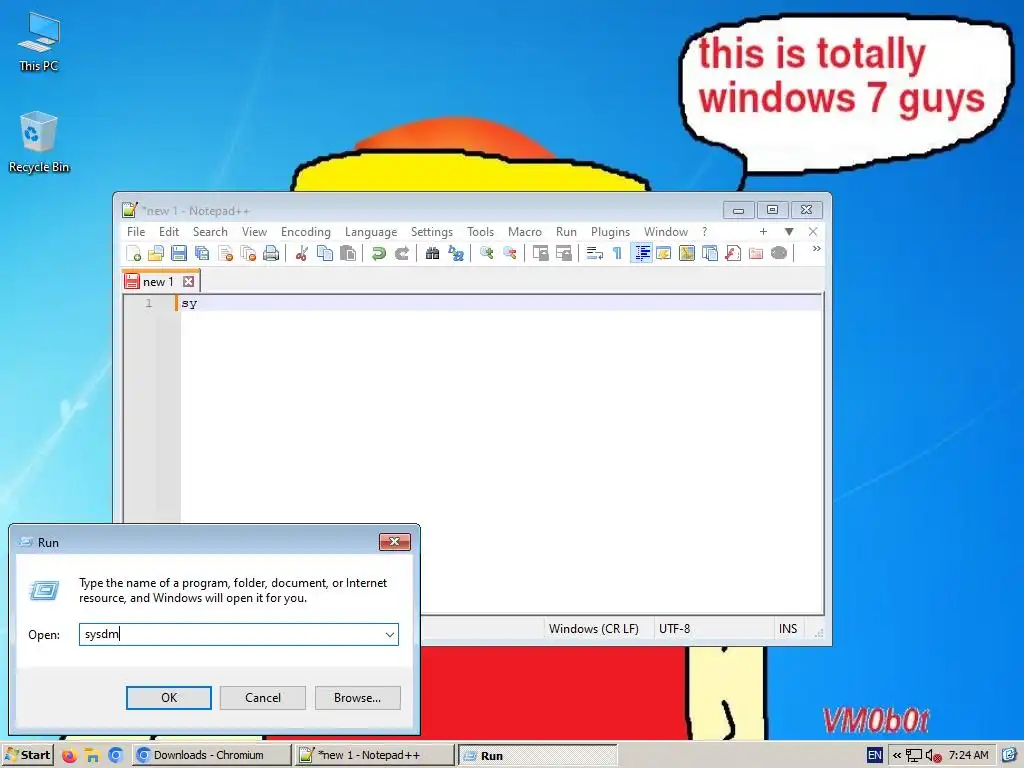Open the Tools menu
Screen dimensions: 1024x768
click(480, 232)
